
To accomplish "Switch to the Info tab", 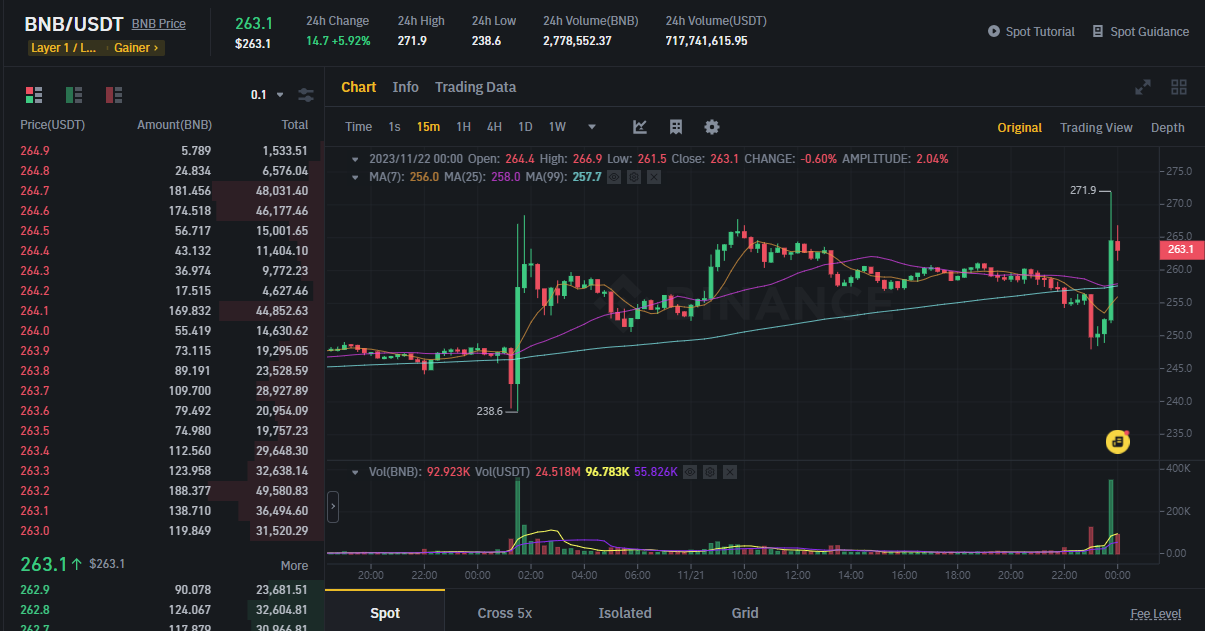I will (x=405, y=87).
